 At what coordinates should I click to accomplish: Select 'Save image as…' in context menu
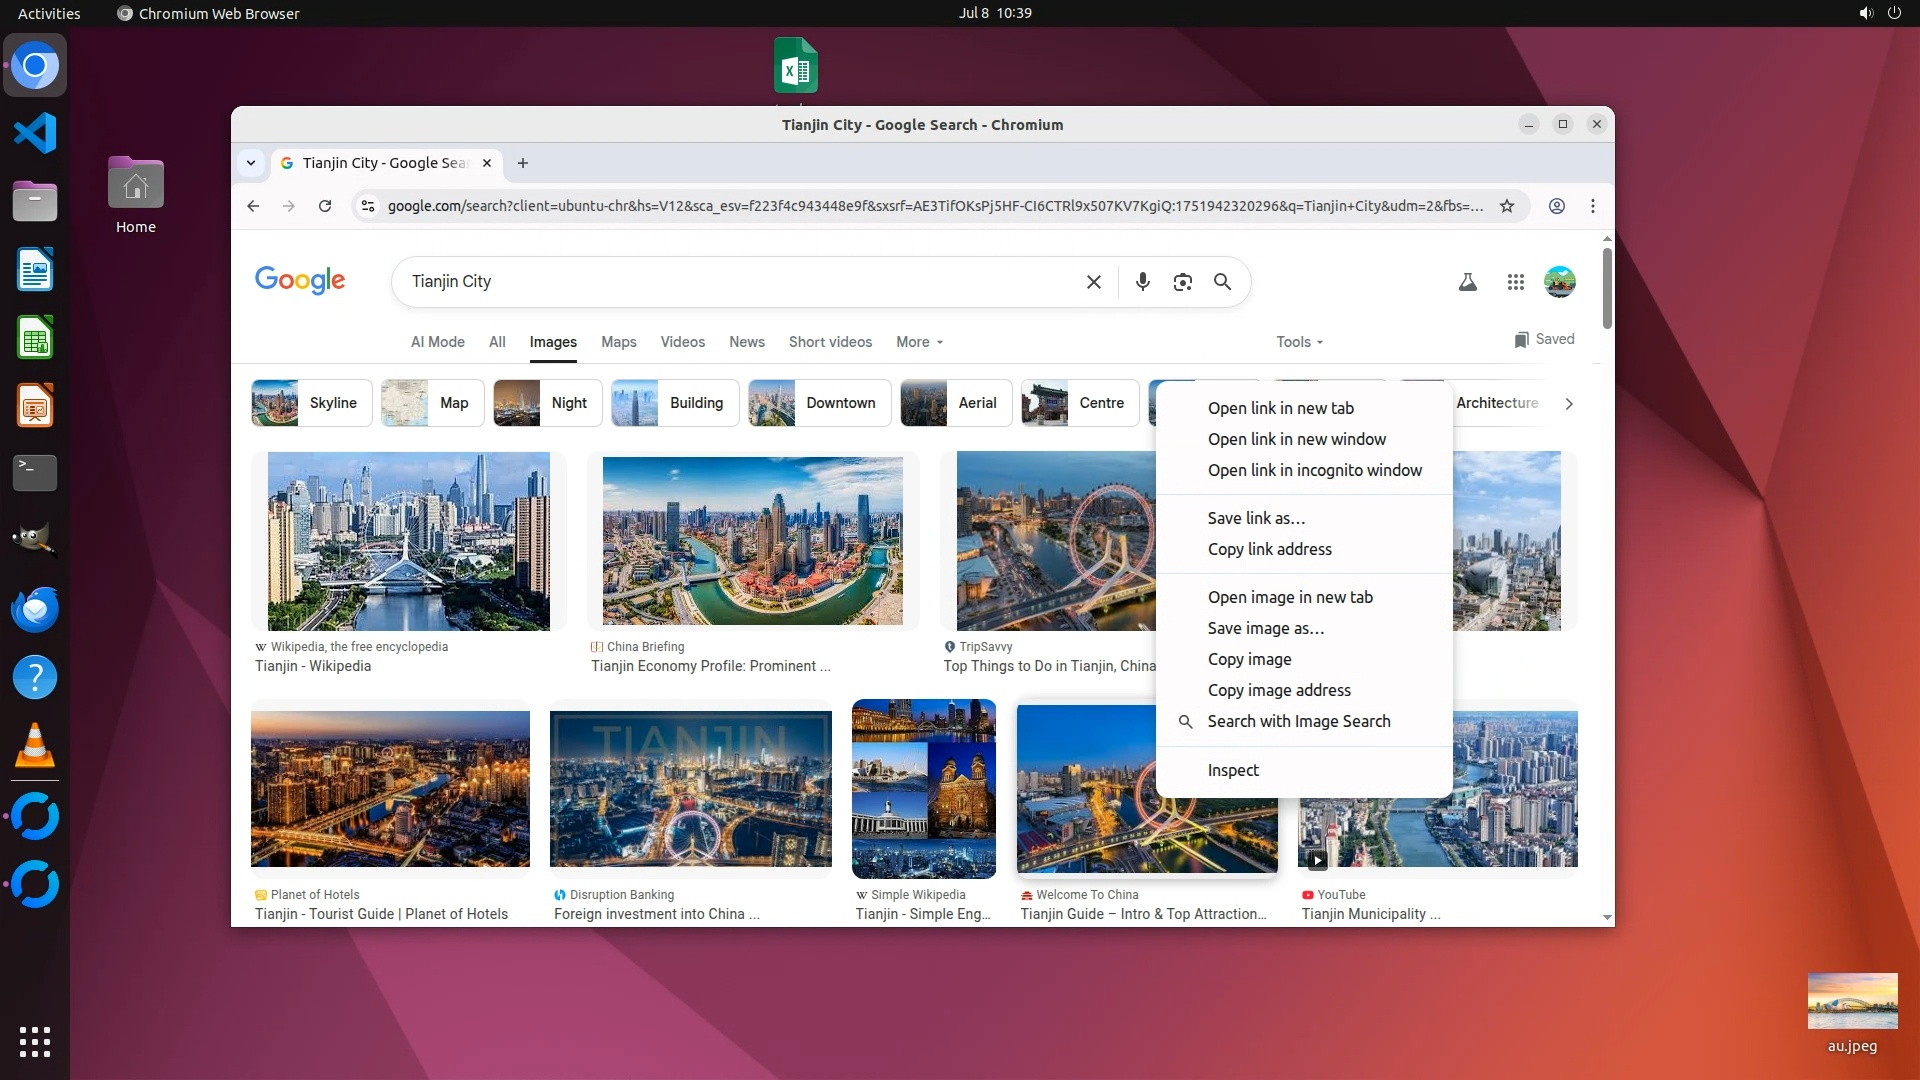click(1265, 628)
